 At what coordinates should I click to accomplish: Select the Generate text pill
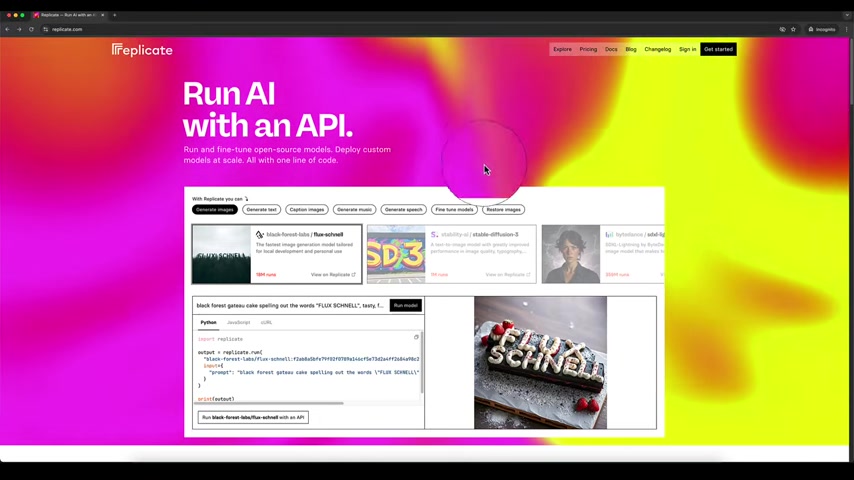point(261,210)
